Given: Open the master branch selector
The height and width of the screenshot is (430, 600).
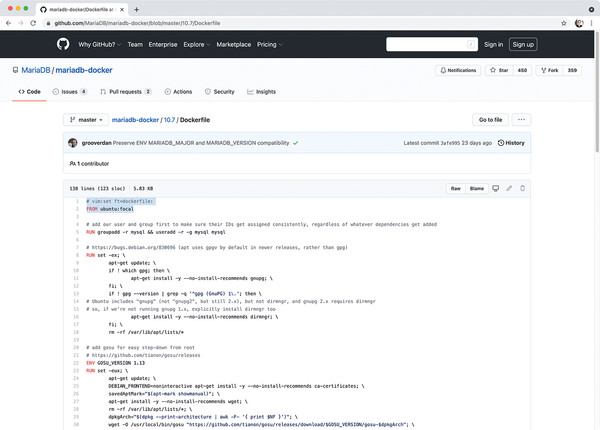Looking at the screenshot, I should [x=86, y=120].
